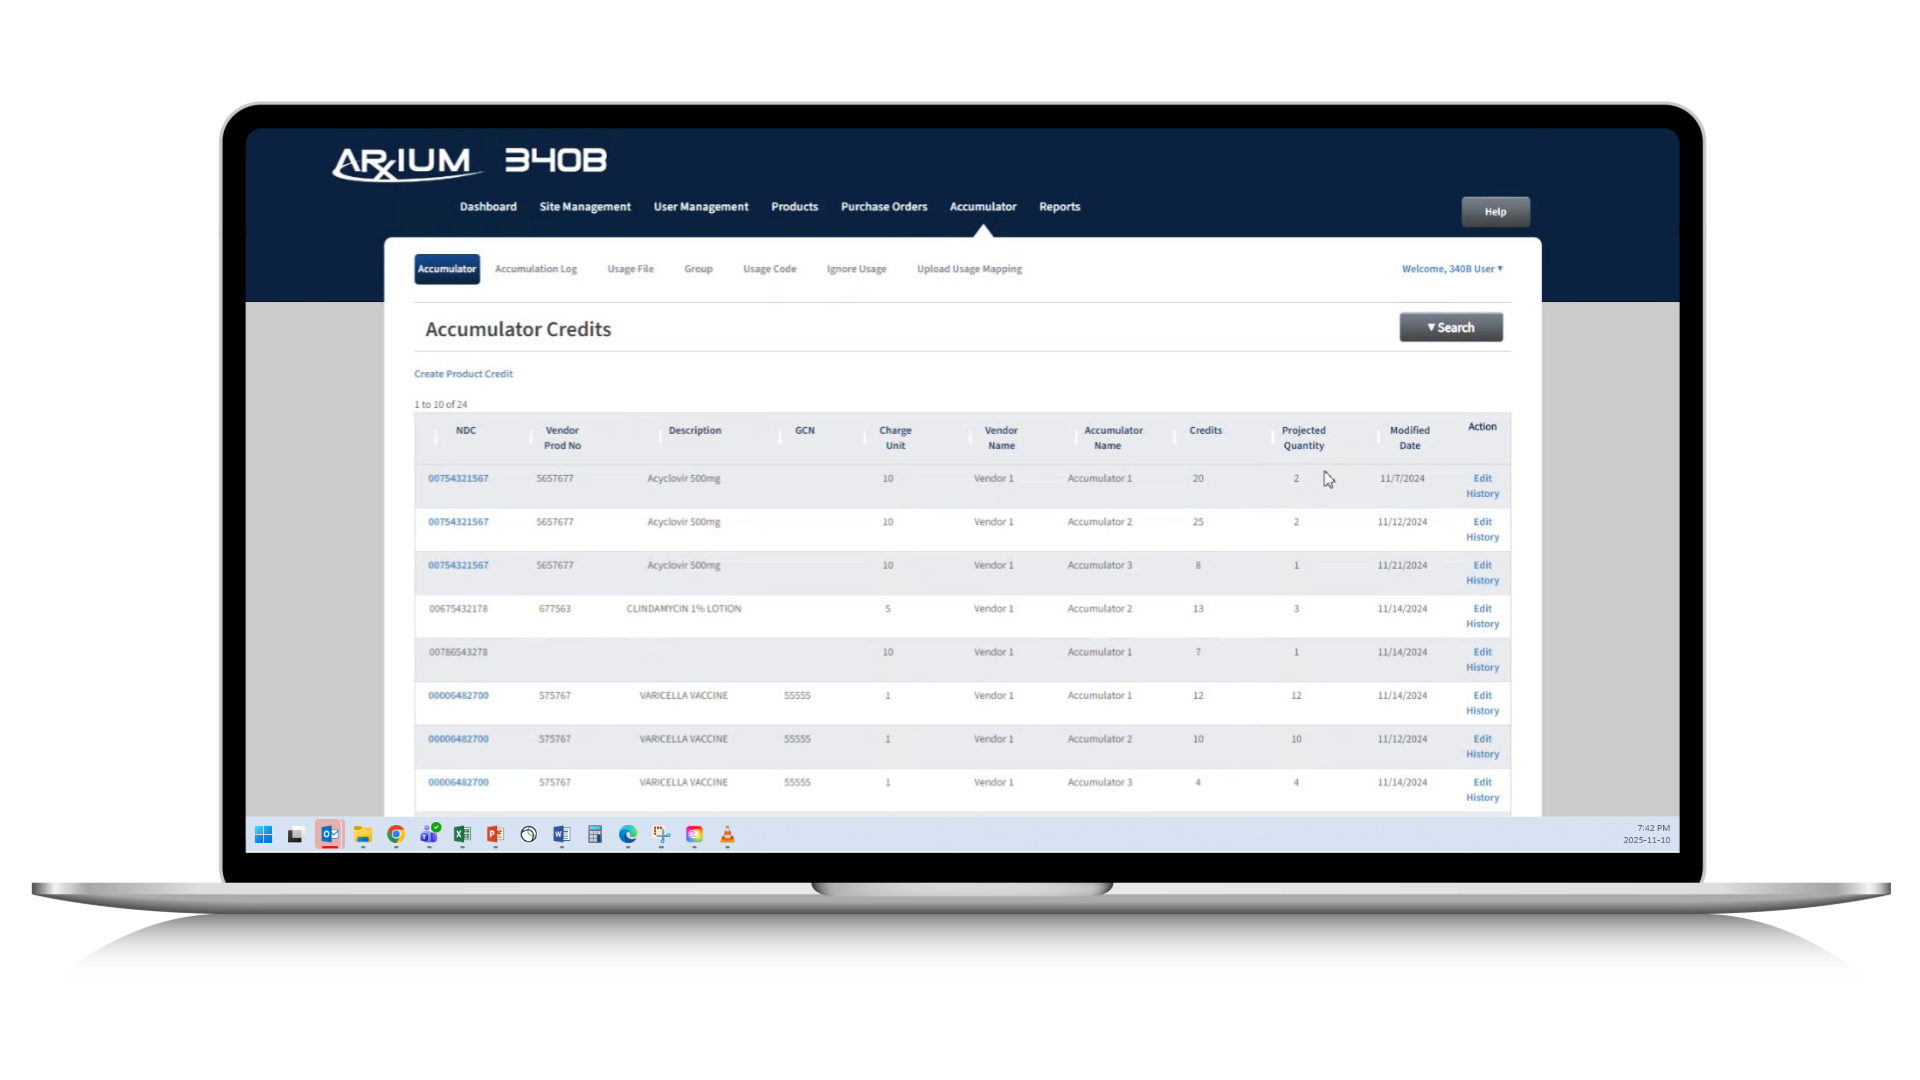Expand the Search panel dropdown
The height and width of the screenshot is (1080, 1920).
(1450, 328)
